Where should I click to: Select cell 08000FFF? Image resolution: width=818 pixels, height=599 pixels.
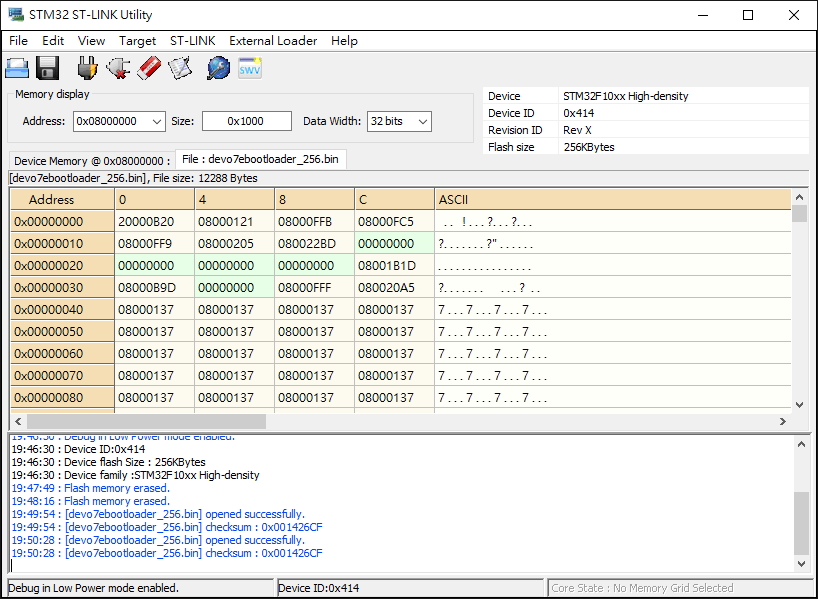point(314,287)
